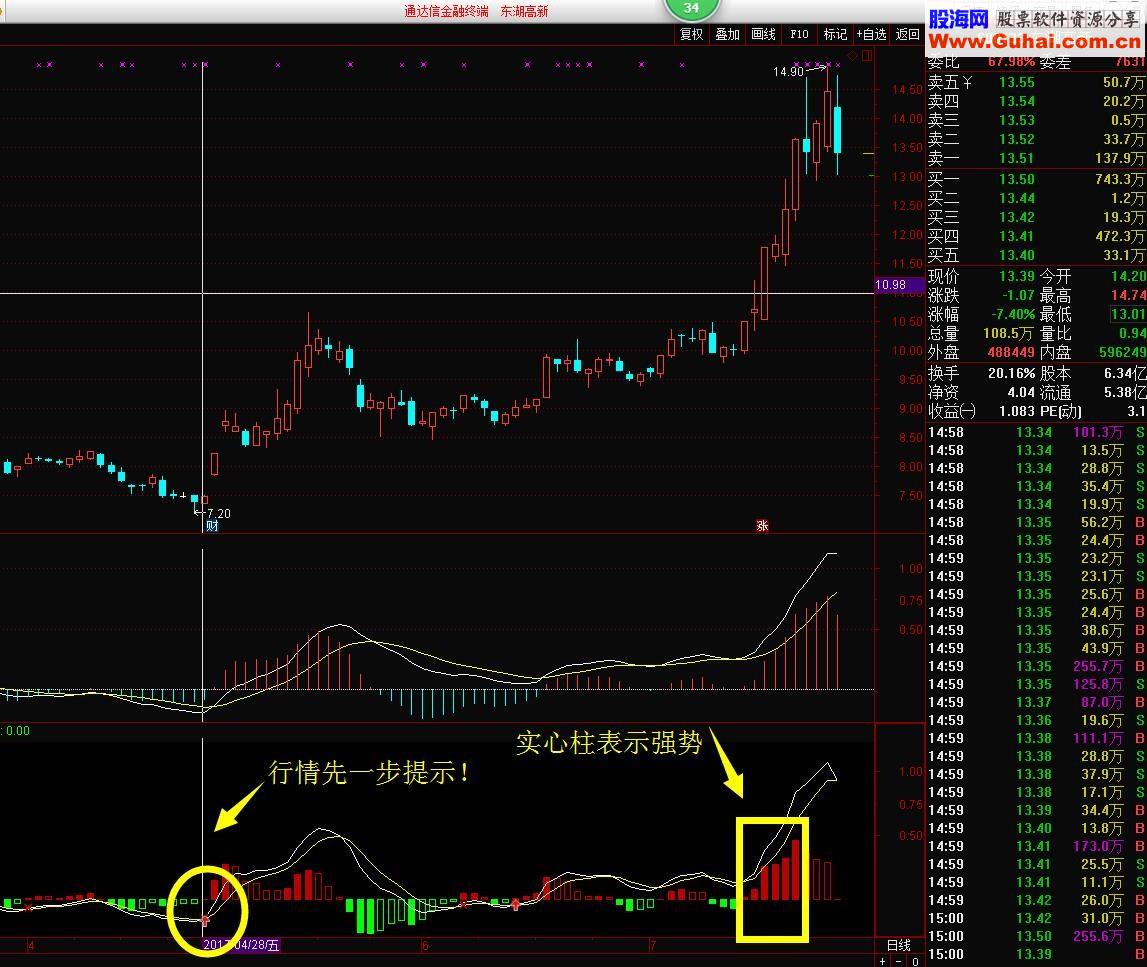Click the 涨 marker below candlesticks

(762, 525)
